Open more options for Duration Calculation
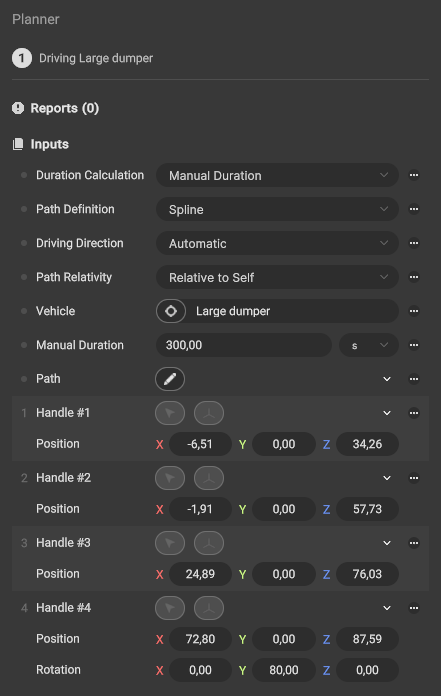441x696 pixels. click(414, 175)
